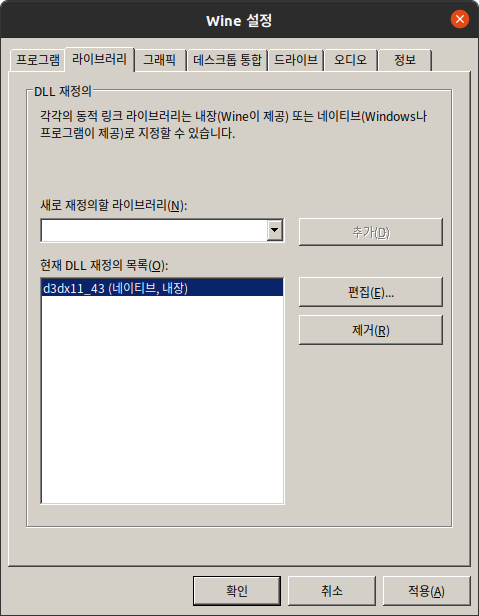479x616 pixels.
Task: Remove override using the 제거(R) button
Action: 371,330
